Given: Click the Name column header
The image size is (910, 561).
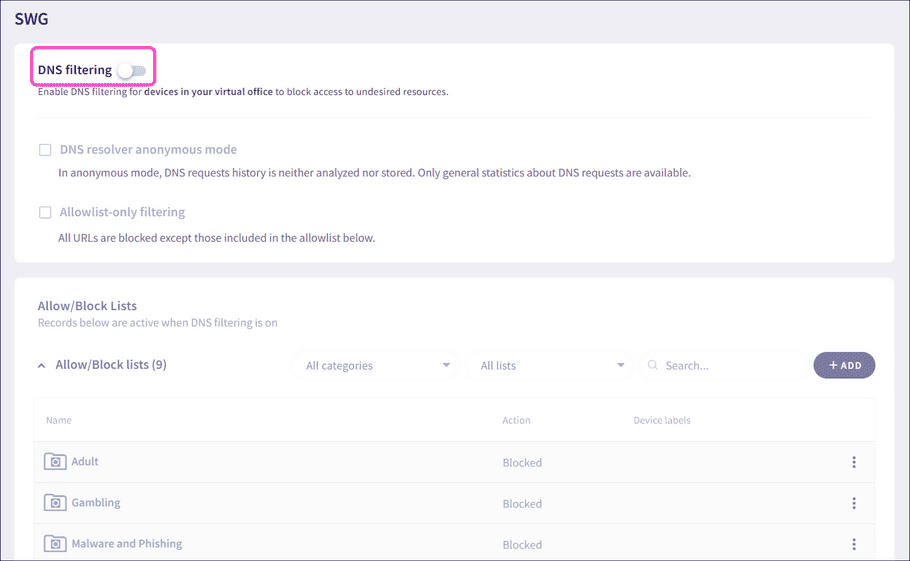Looking at the screenshot, I should pyautogui.click(x=59, y=421).
